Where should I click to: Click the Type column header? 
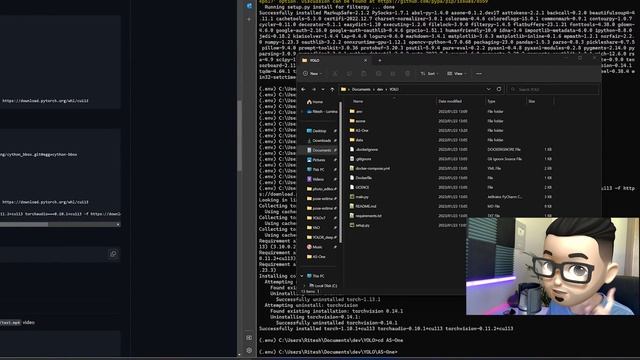(x=491, y=101)
